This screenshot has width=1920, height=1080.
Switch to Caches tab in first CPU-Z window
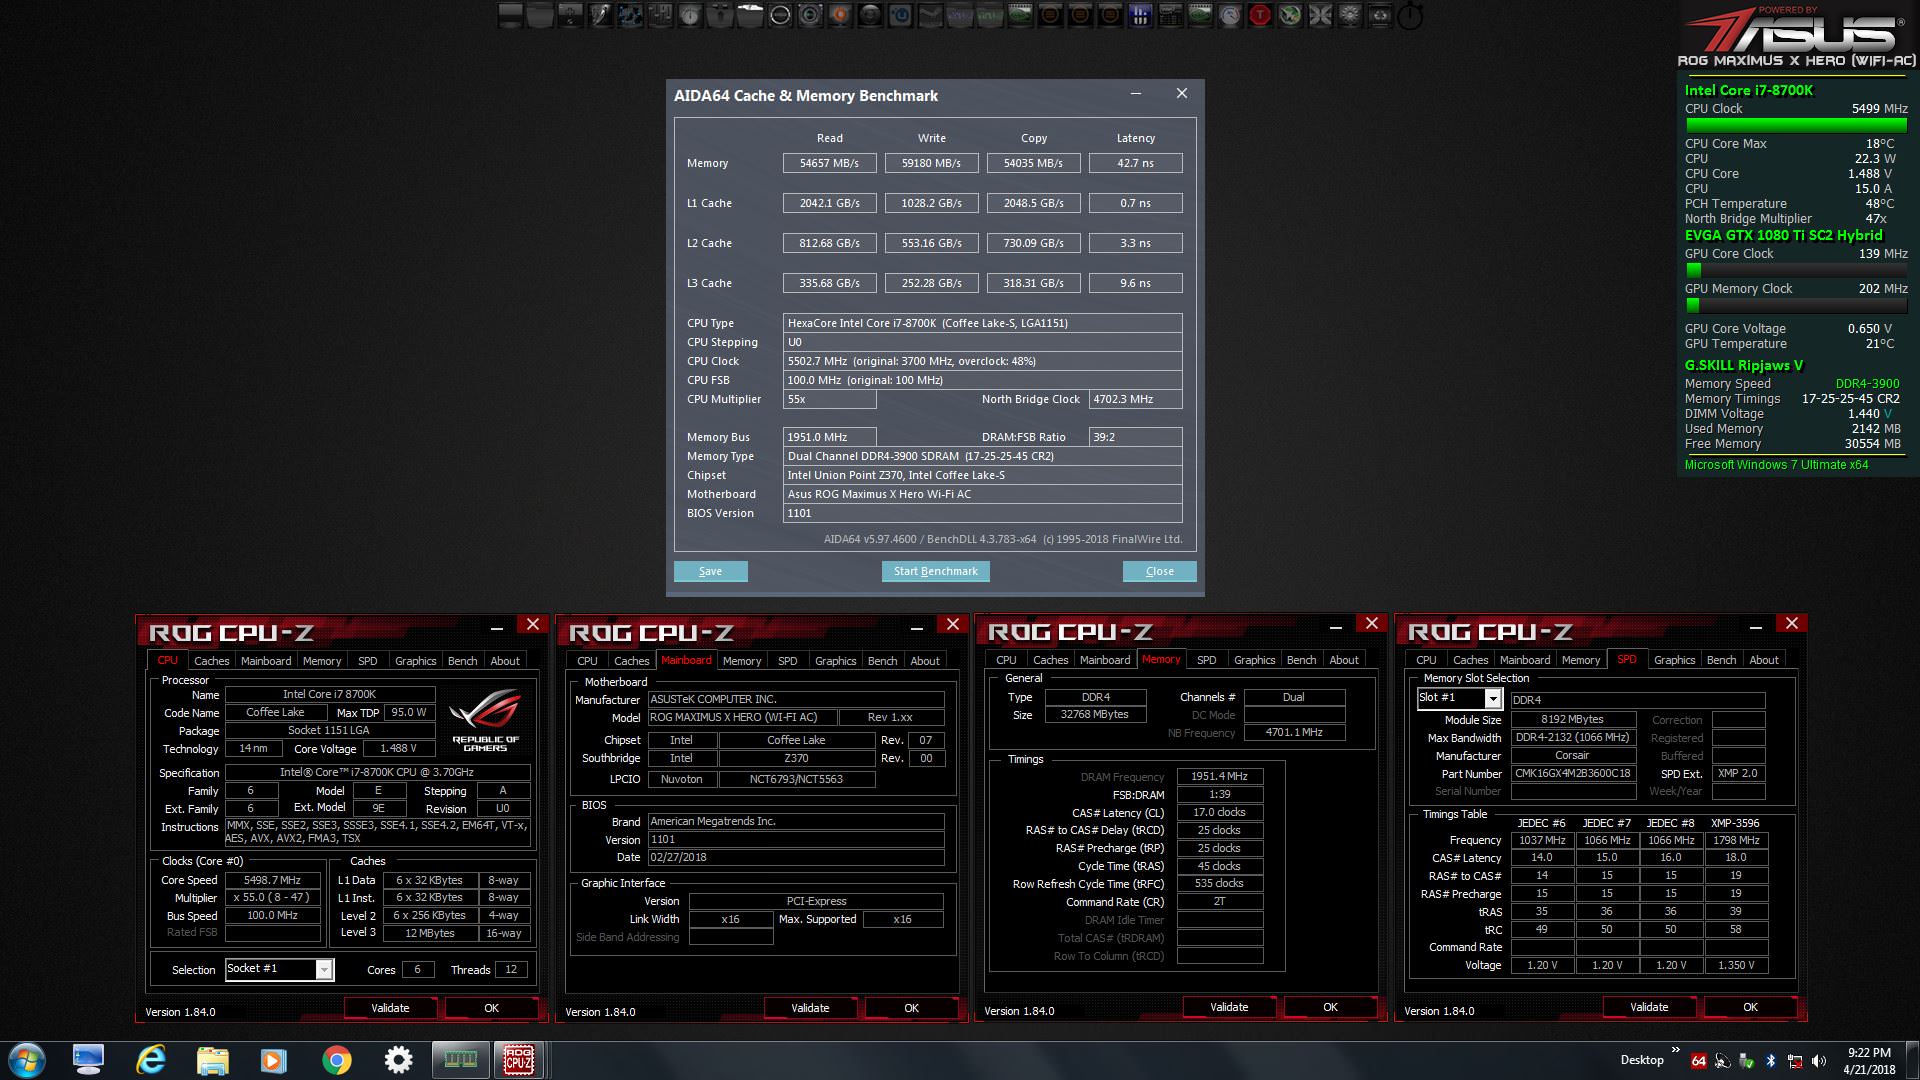[x=211, y=661]
